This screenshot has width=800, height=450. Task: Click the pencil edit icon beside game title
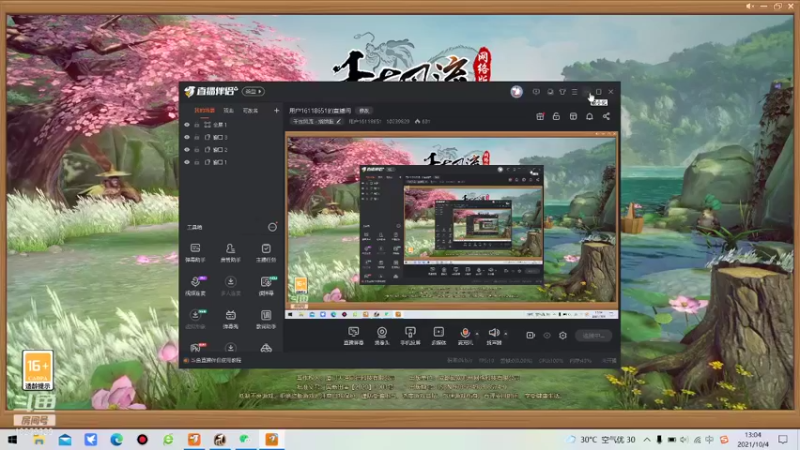pos(339,121)
